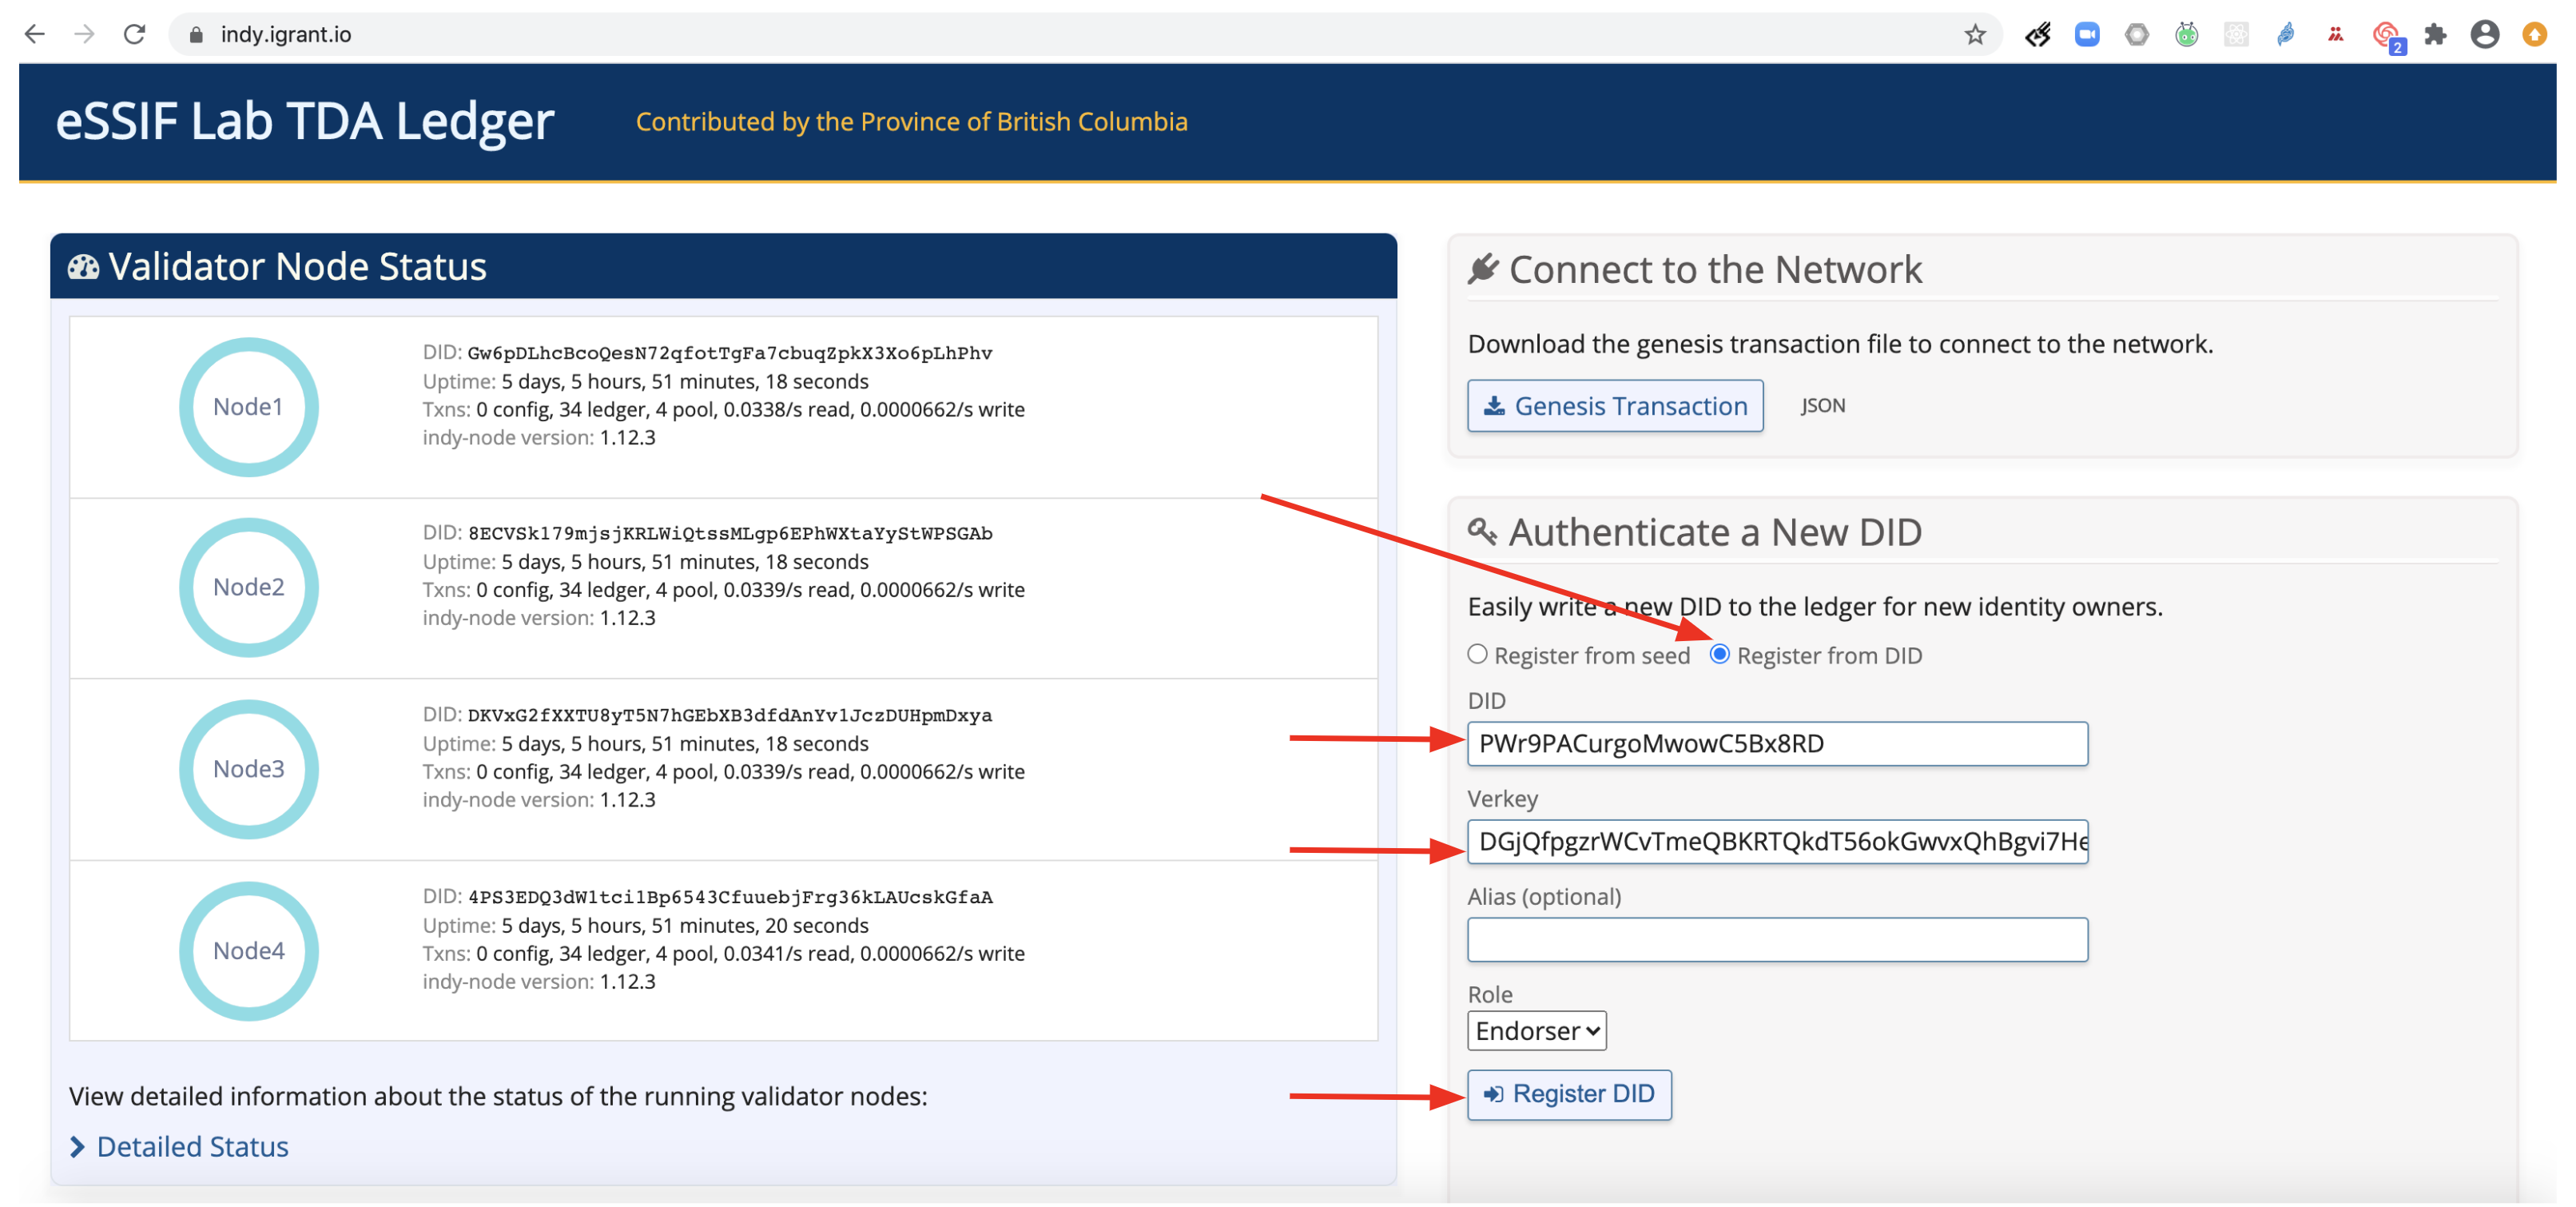Click the first black pen extension icon
Screen dimensions: 2576x1207
(2038, 34)
